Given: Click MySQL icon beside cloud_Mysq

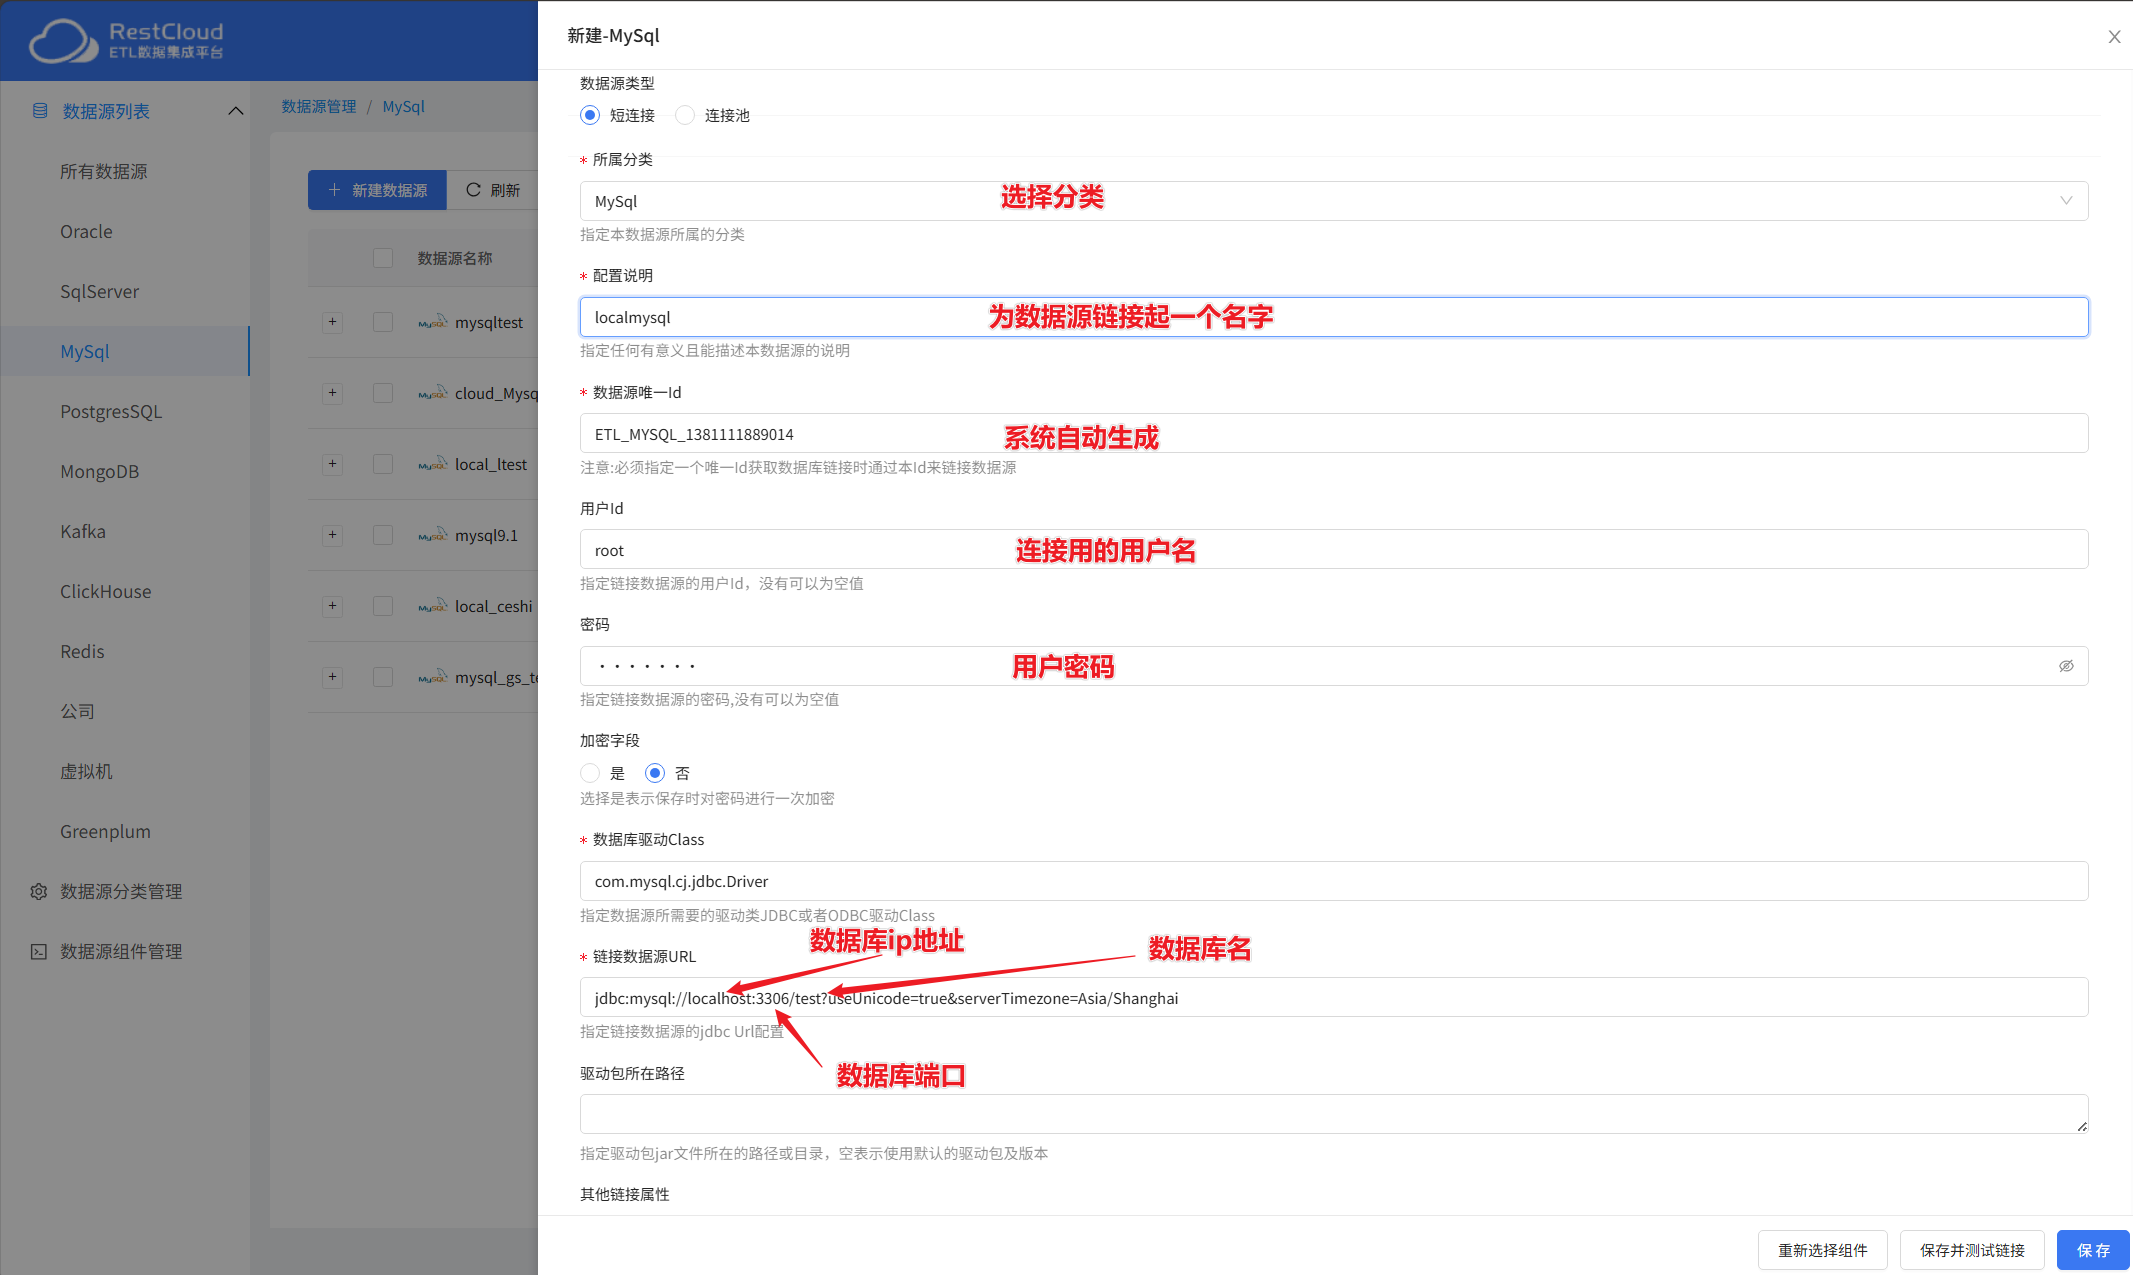Looking at the screenshot, I should (433, 393).
